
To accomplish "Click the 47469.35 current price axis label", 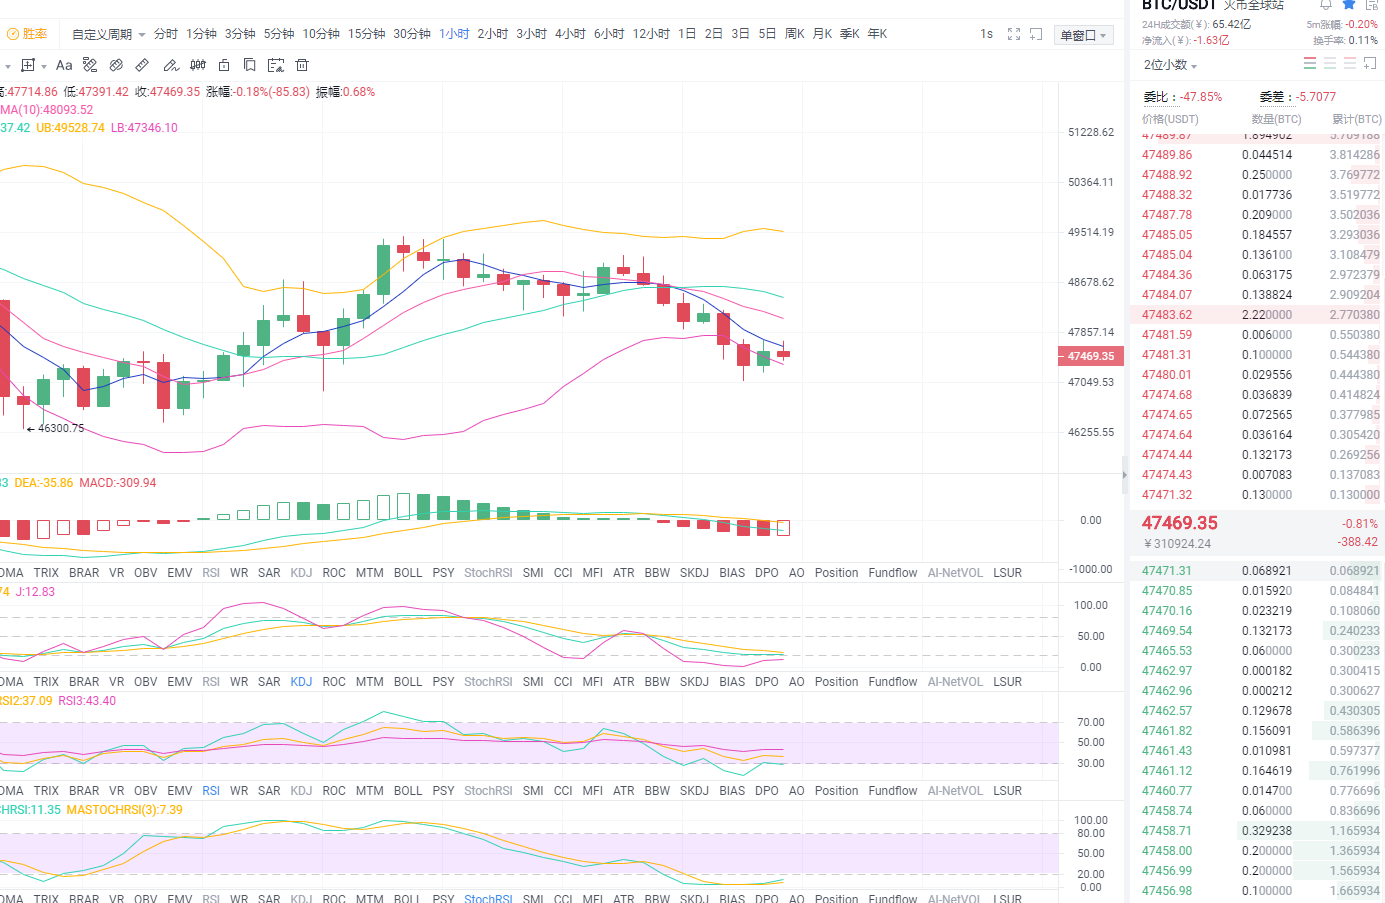I will click(x=1090, y=356).
